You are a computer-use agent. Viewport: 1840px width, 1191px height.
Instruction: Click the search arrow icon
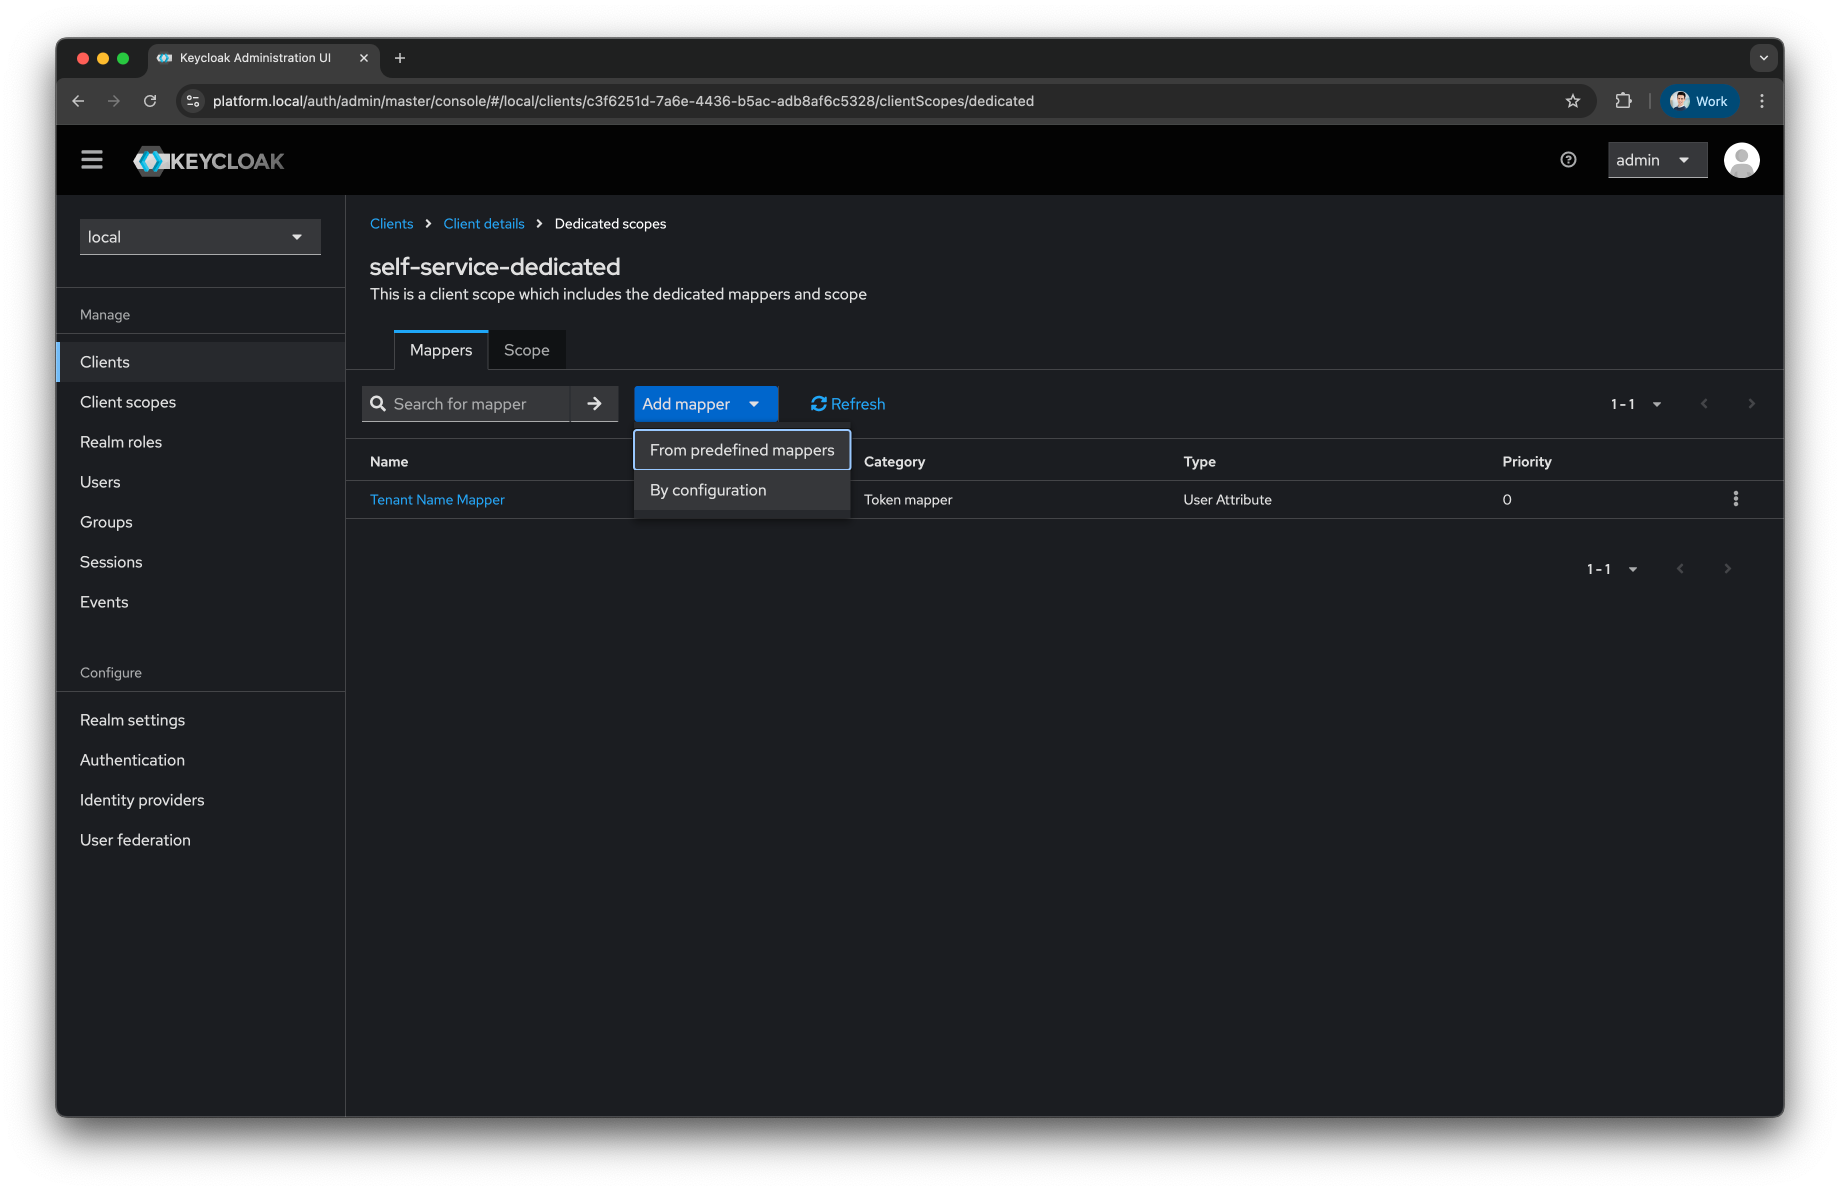pos(594,403)
